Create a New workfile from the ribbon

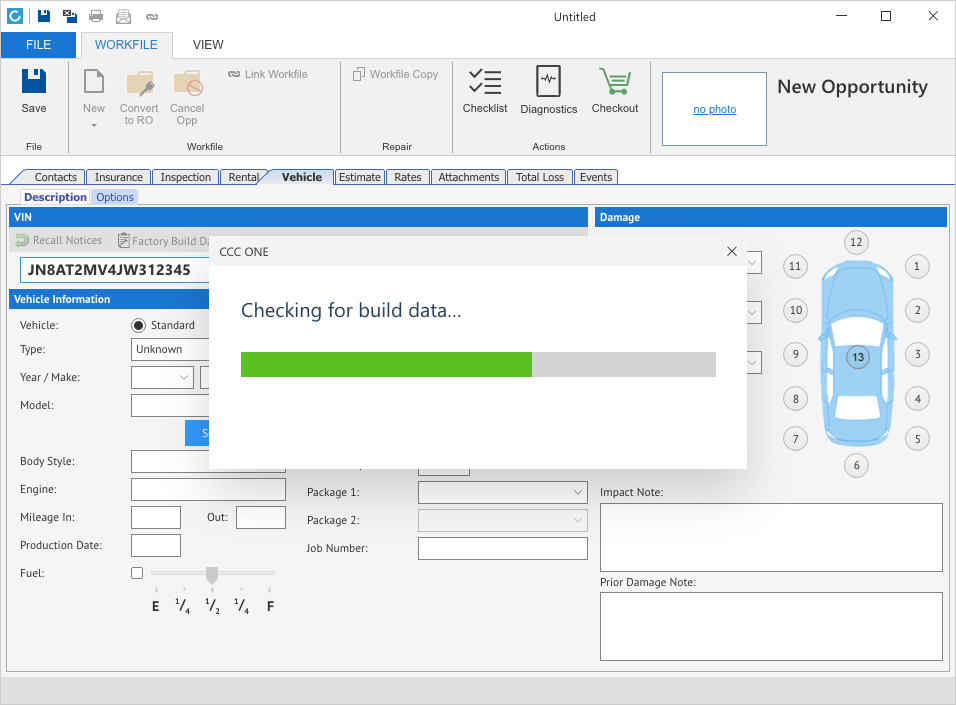94,91
